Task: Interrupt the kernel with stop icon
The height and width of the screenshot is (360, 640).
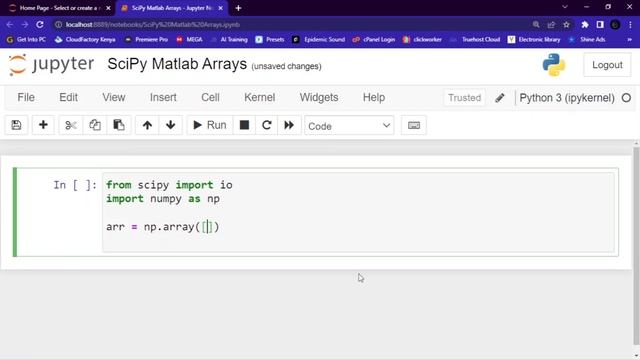Action: pos(244,125)
